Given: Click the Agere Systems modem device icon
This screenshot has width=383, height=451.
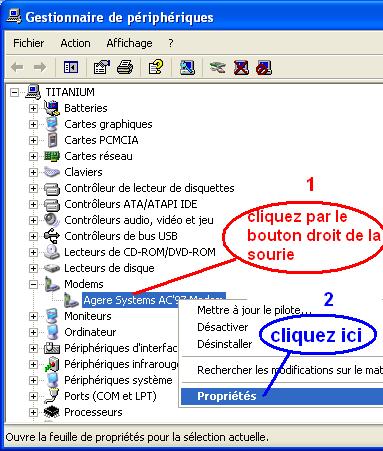Looking at the screenshot, I should [71, 300].
